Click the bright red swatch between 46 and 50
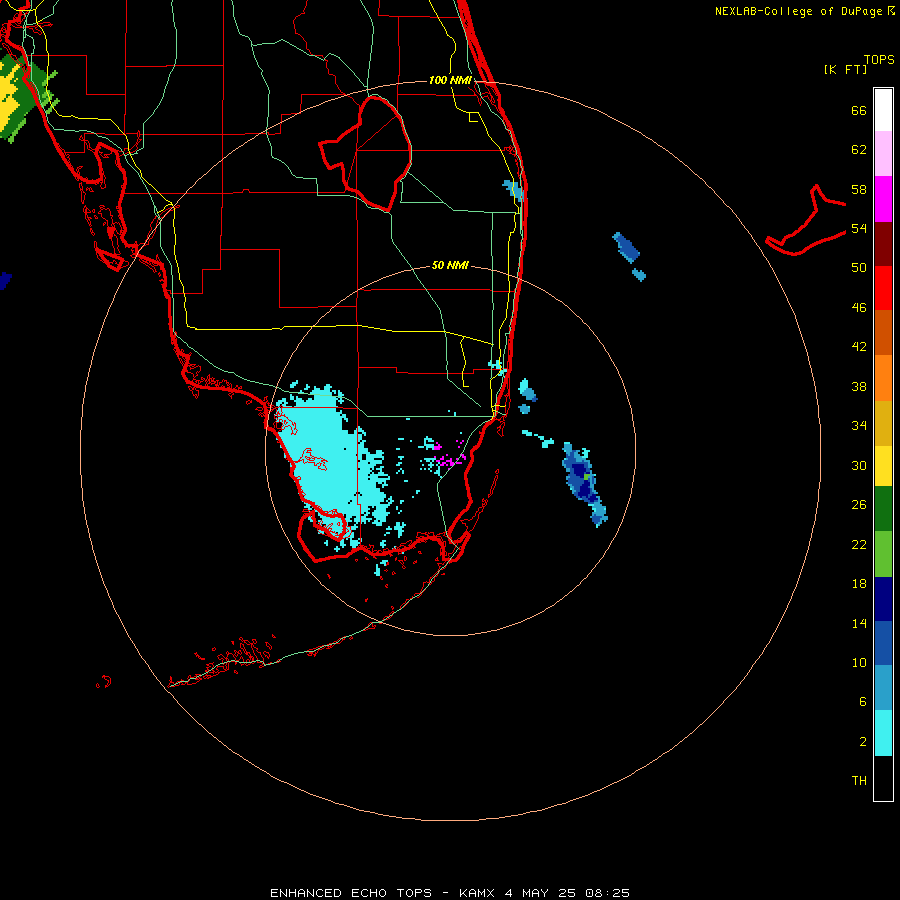 tap(883, 288)
